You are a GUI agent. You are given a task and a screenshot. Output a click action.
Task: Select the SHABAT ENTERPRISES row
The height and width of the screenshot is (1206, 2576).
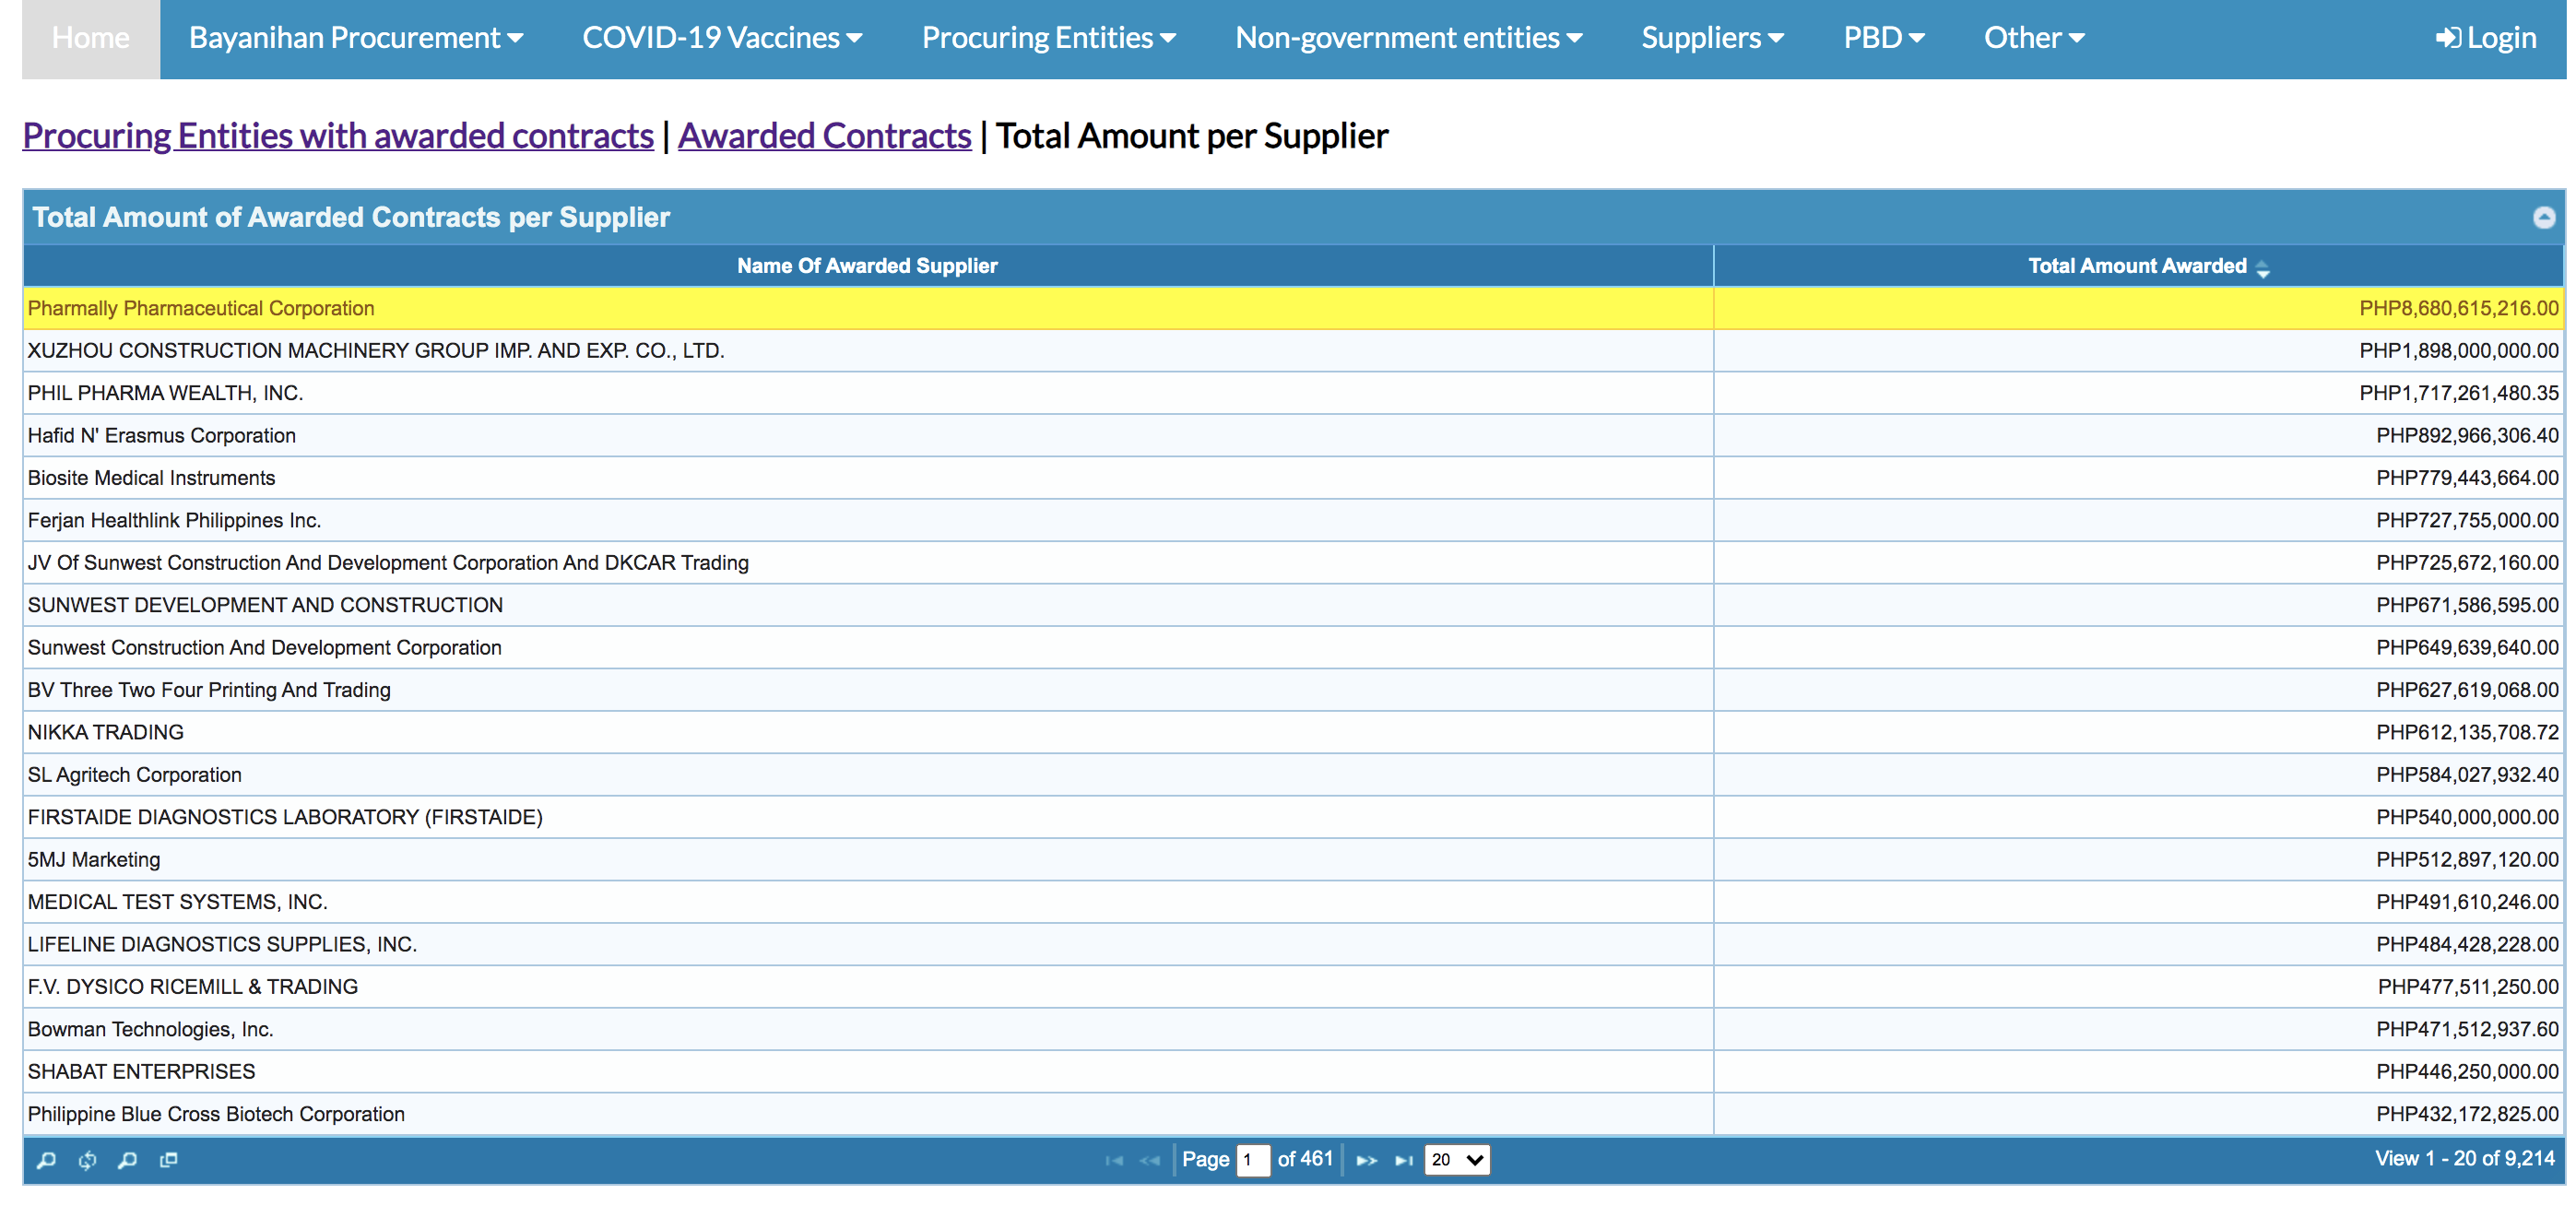(1293, 1072)
